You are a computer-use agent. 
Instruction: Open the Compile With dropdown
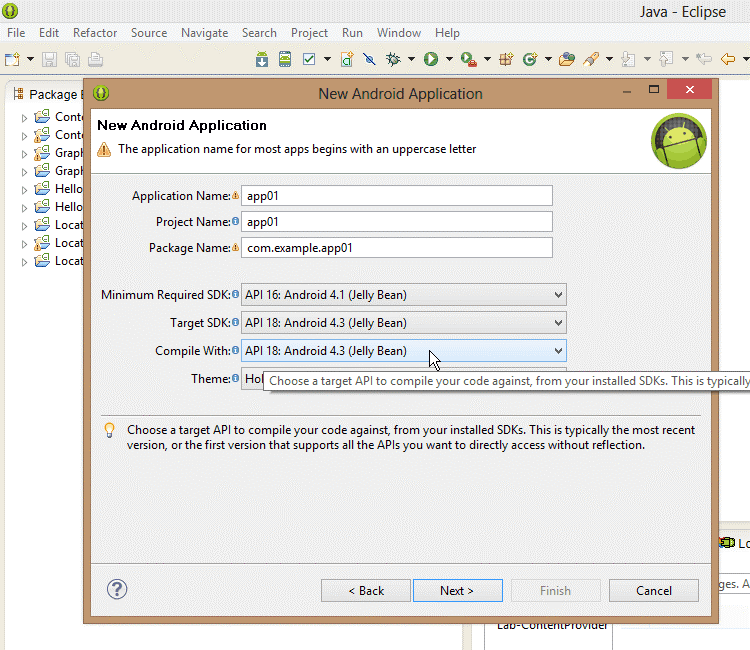pyautogui.click(x=403, y=351)
